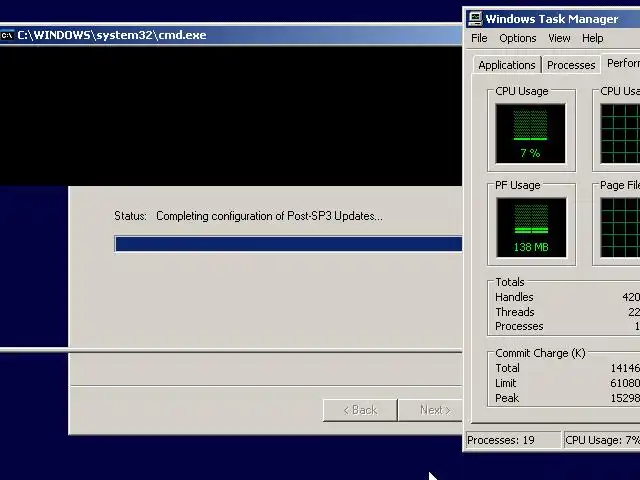This screenshot has height=480, width=640.
Task: Click the Back button in setup wizard
Action: (x=360, y=410)
